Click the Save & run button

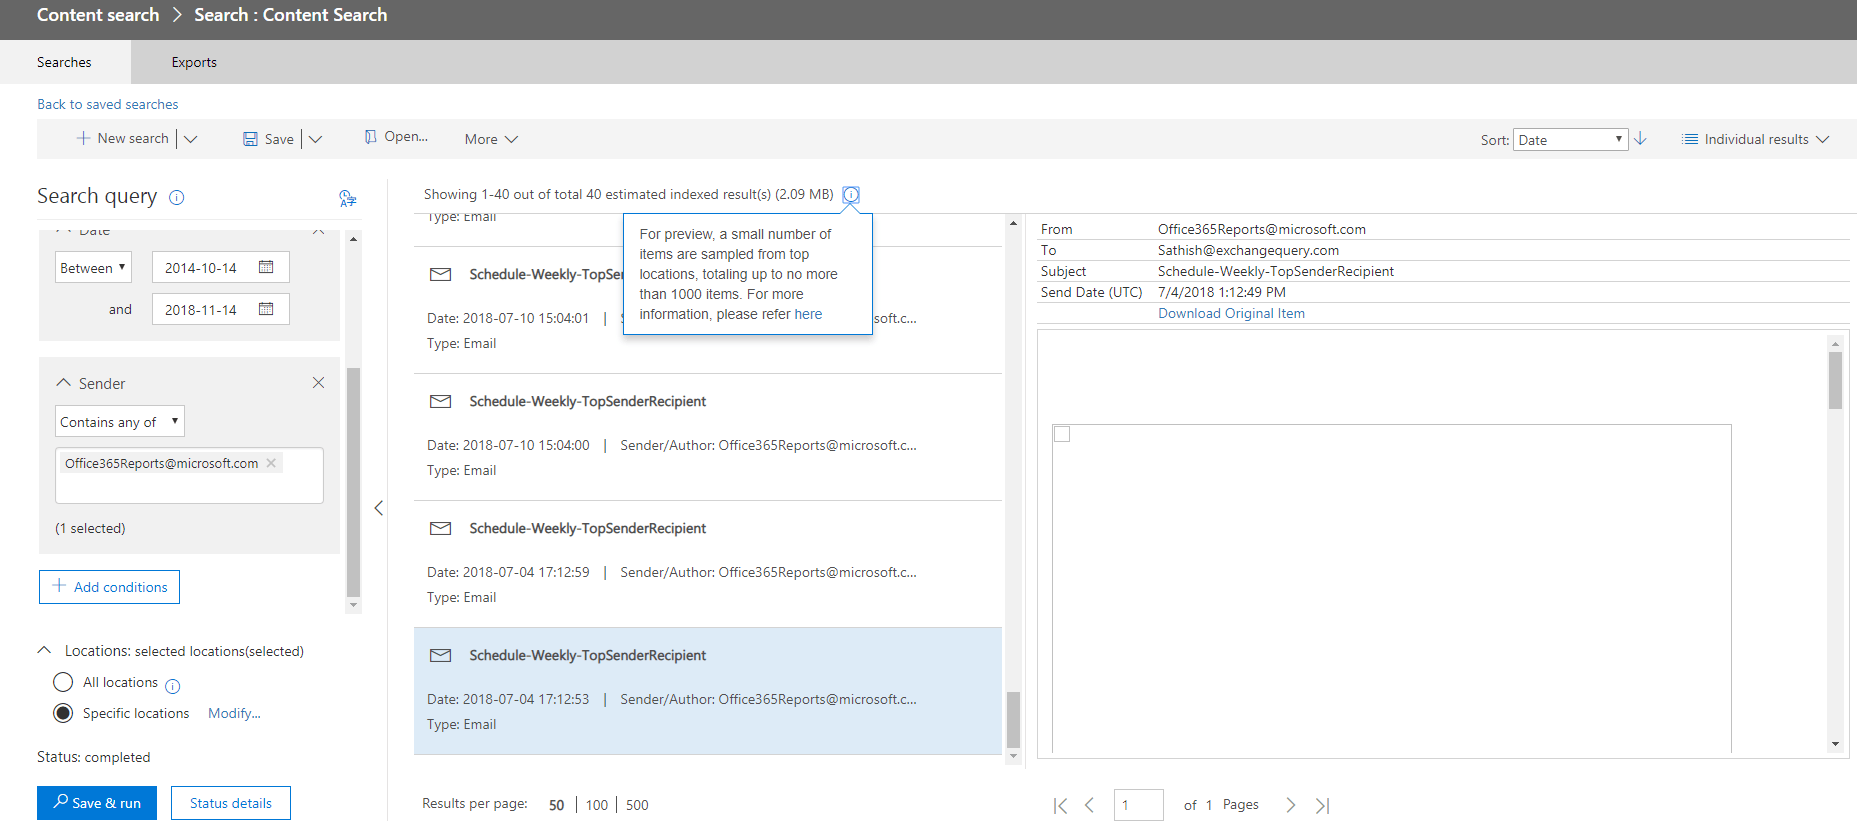[97, 803]
